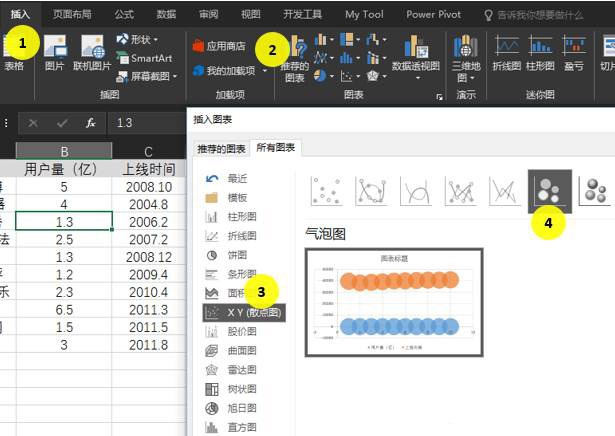
Task: Open 推荐的图表 recommended charts button
Action: pos(295,60)
